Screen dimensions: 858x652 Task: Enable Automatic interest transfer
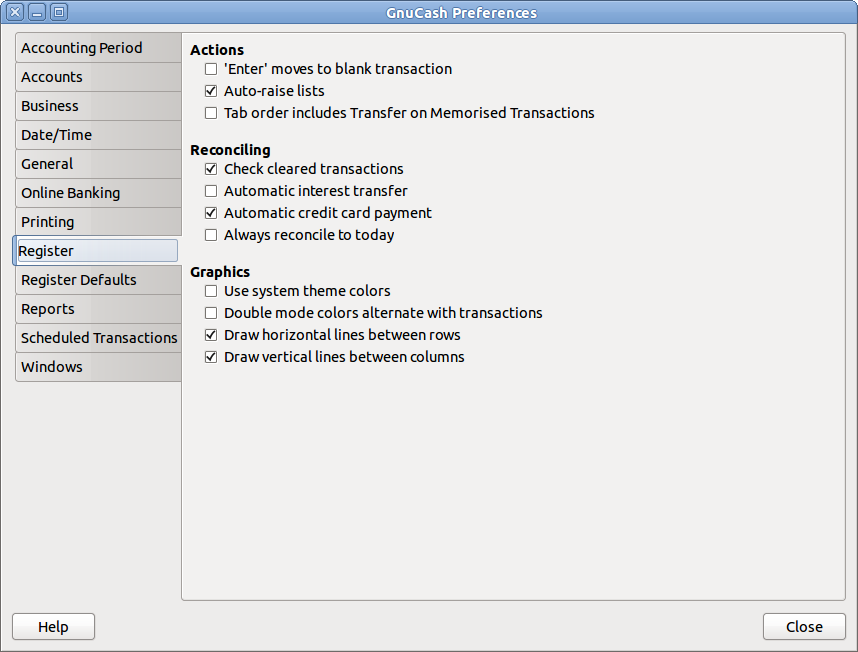tap(211, 191)
